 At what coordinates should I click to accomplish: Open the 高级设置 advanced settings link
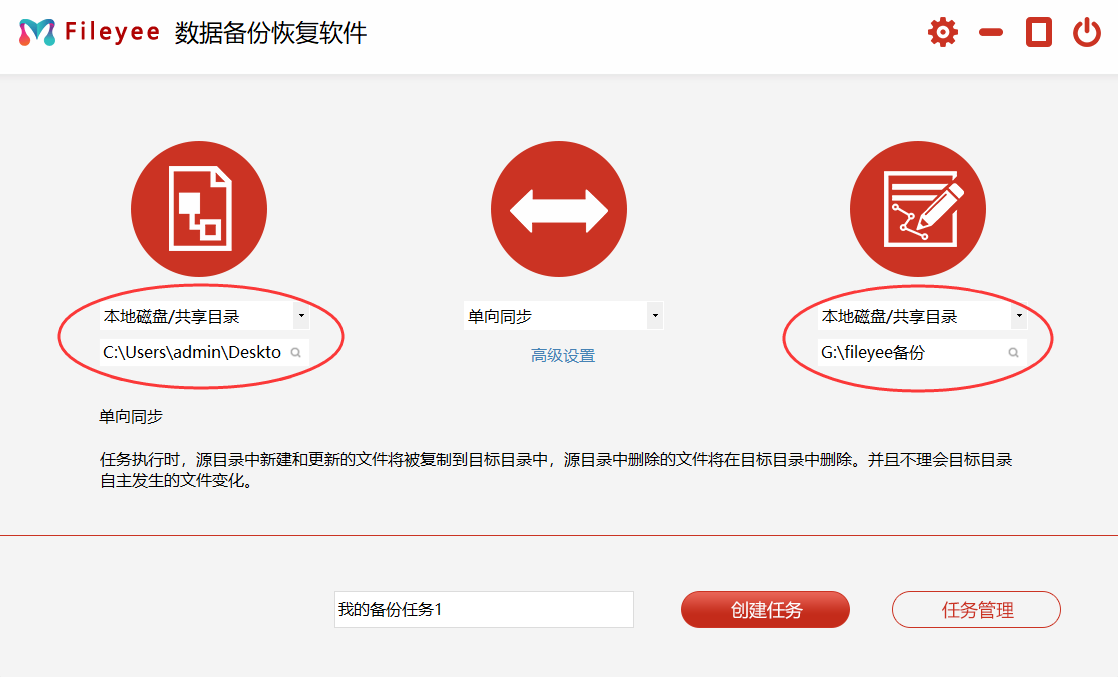click(563, 356)
